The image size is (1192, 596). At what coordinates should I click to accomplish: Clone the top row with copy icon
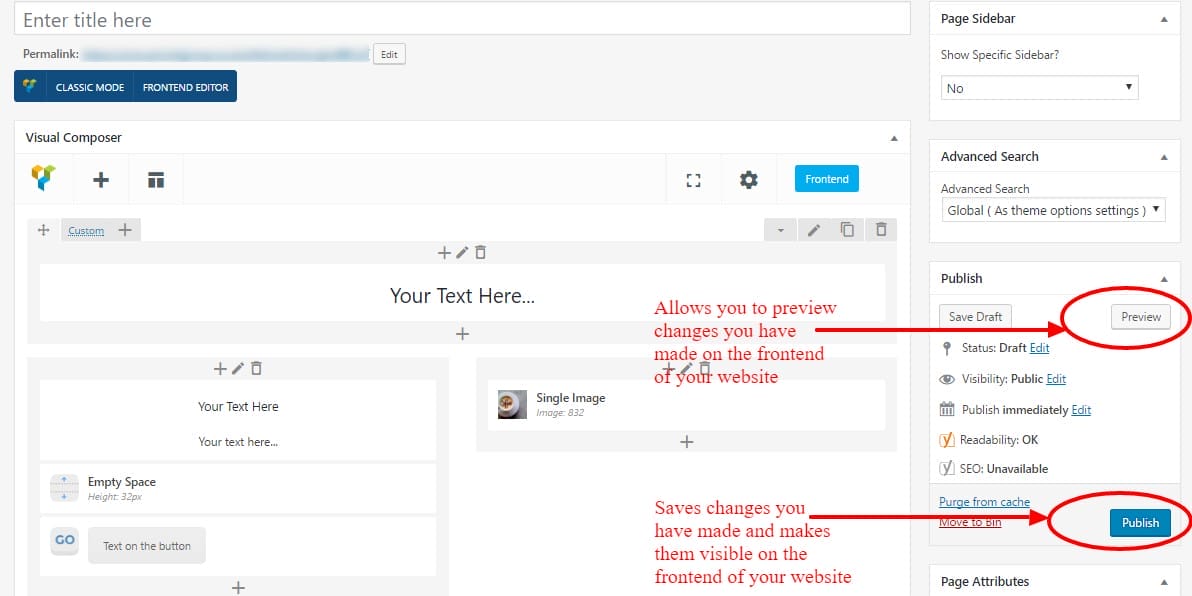847,230
